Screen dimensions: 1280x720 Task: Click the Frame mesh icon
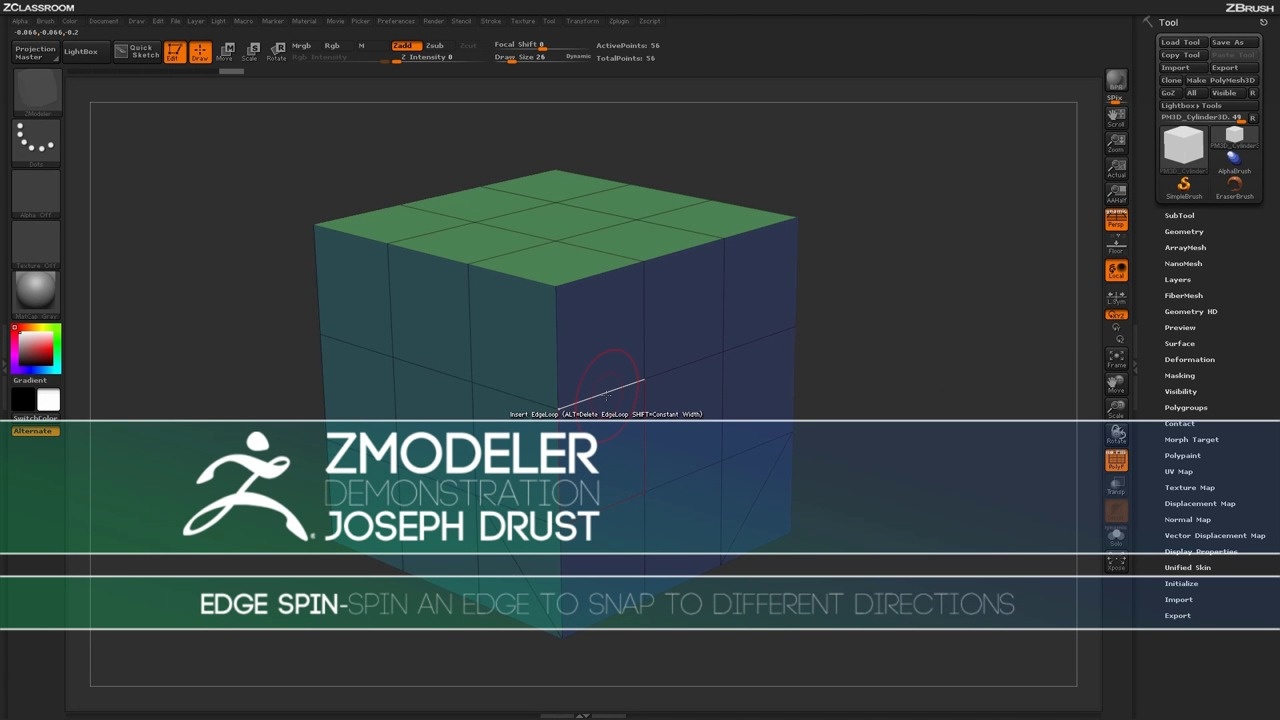coord(1116,358)
